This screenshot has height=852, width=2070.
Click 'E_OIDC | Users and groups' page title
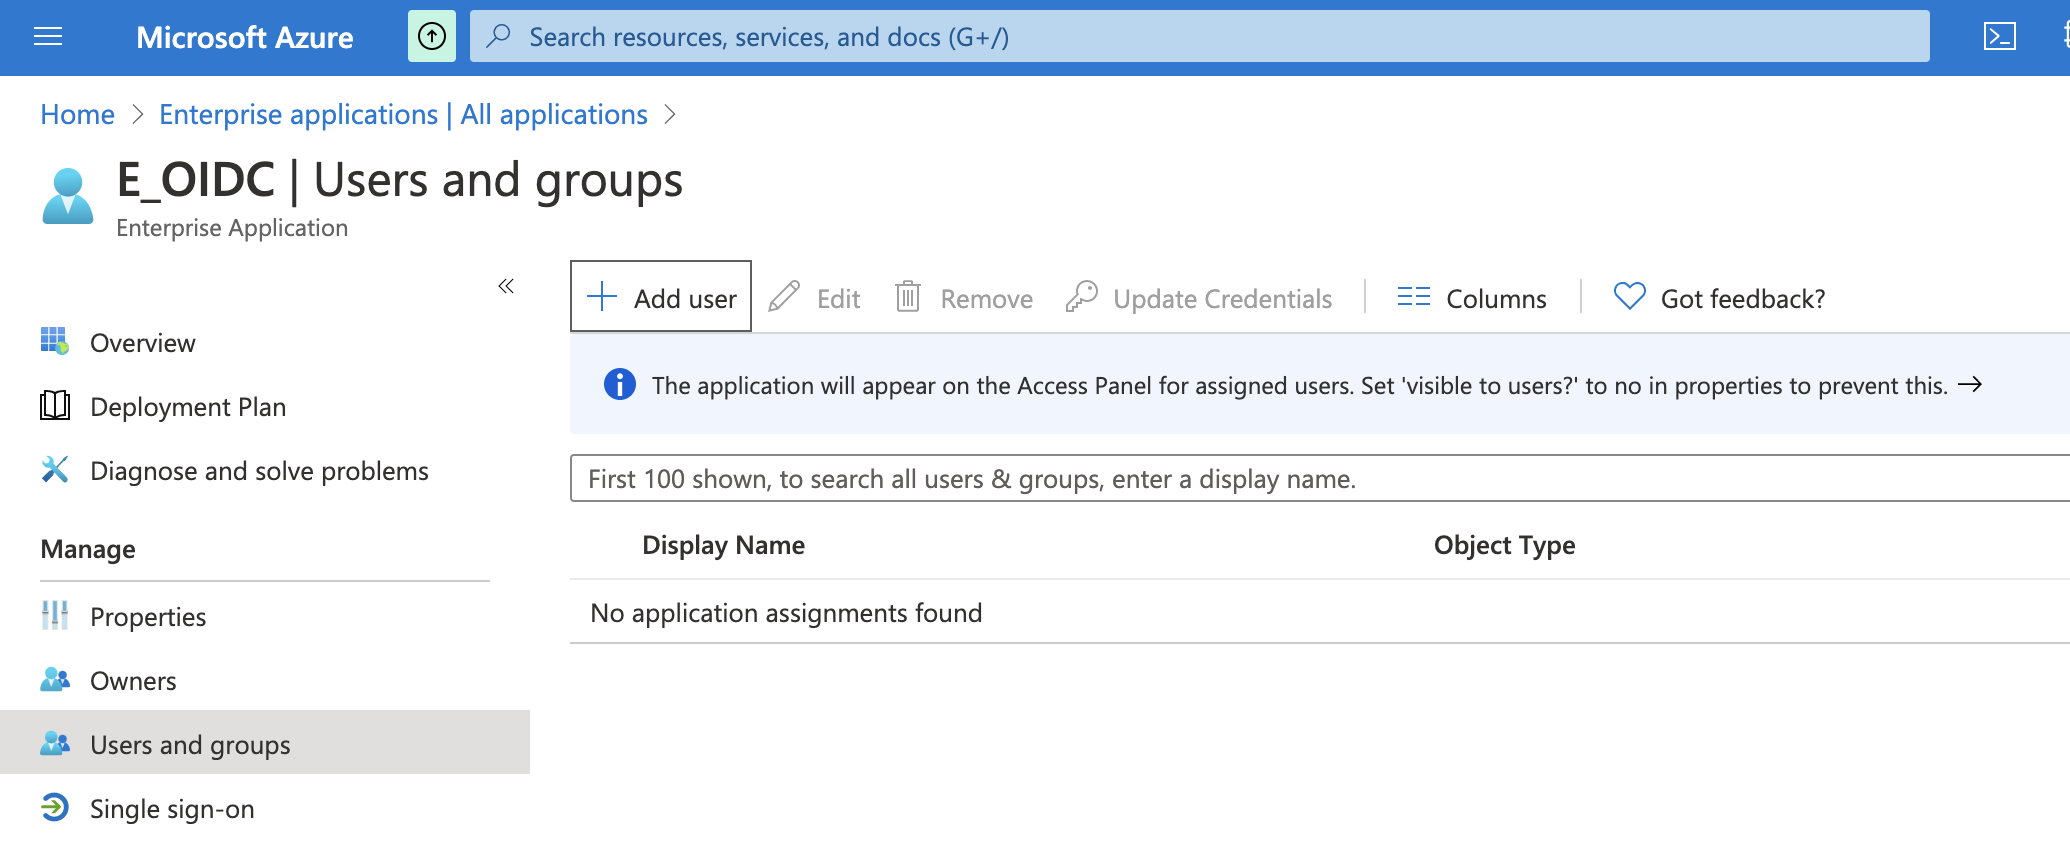[400, 180]
